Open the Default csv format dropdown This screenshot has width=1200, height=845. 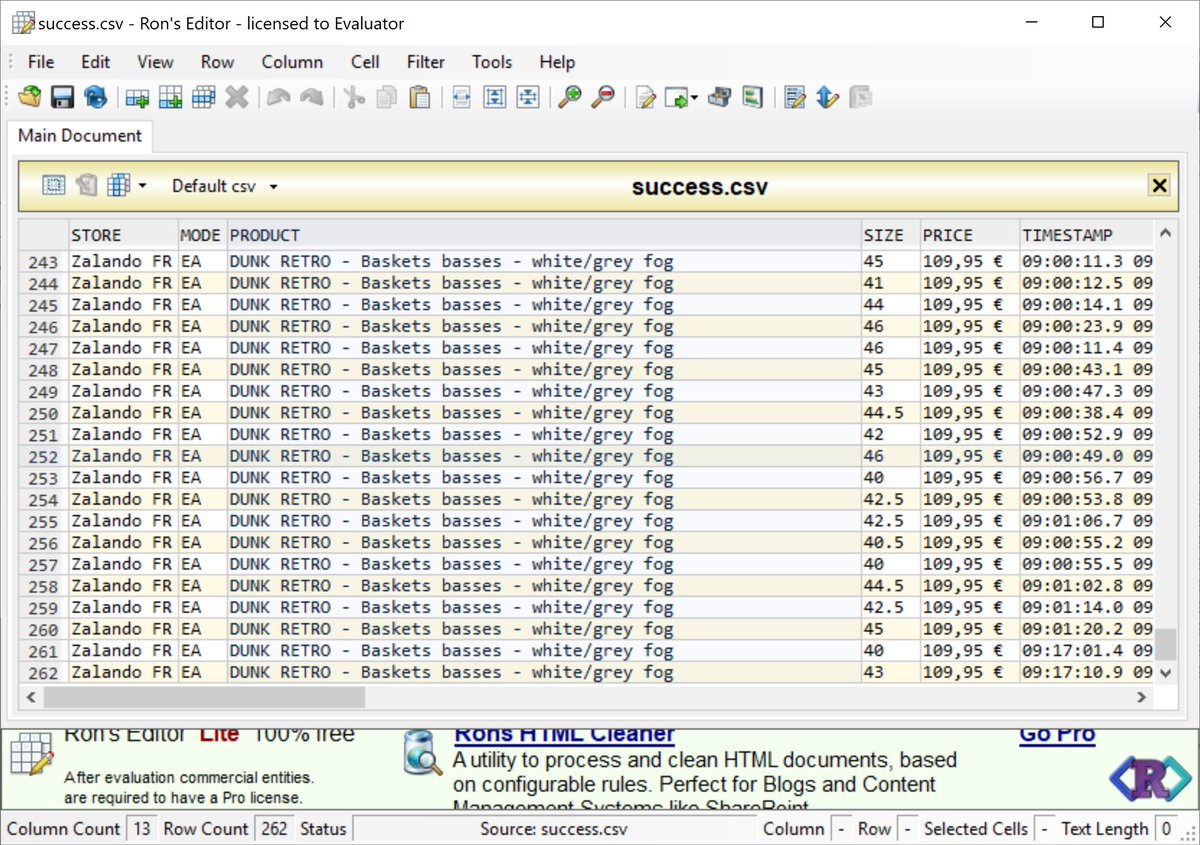pos(224,186)
